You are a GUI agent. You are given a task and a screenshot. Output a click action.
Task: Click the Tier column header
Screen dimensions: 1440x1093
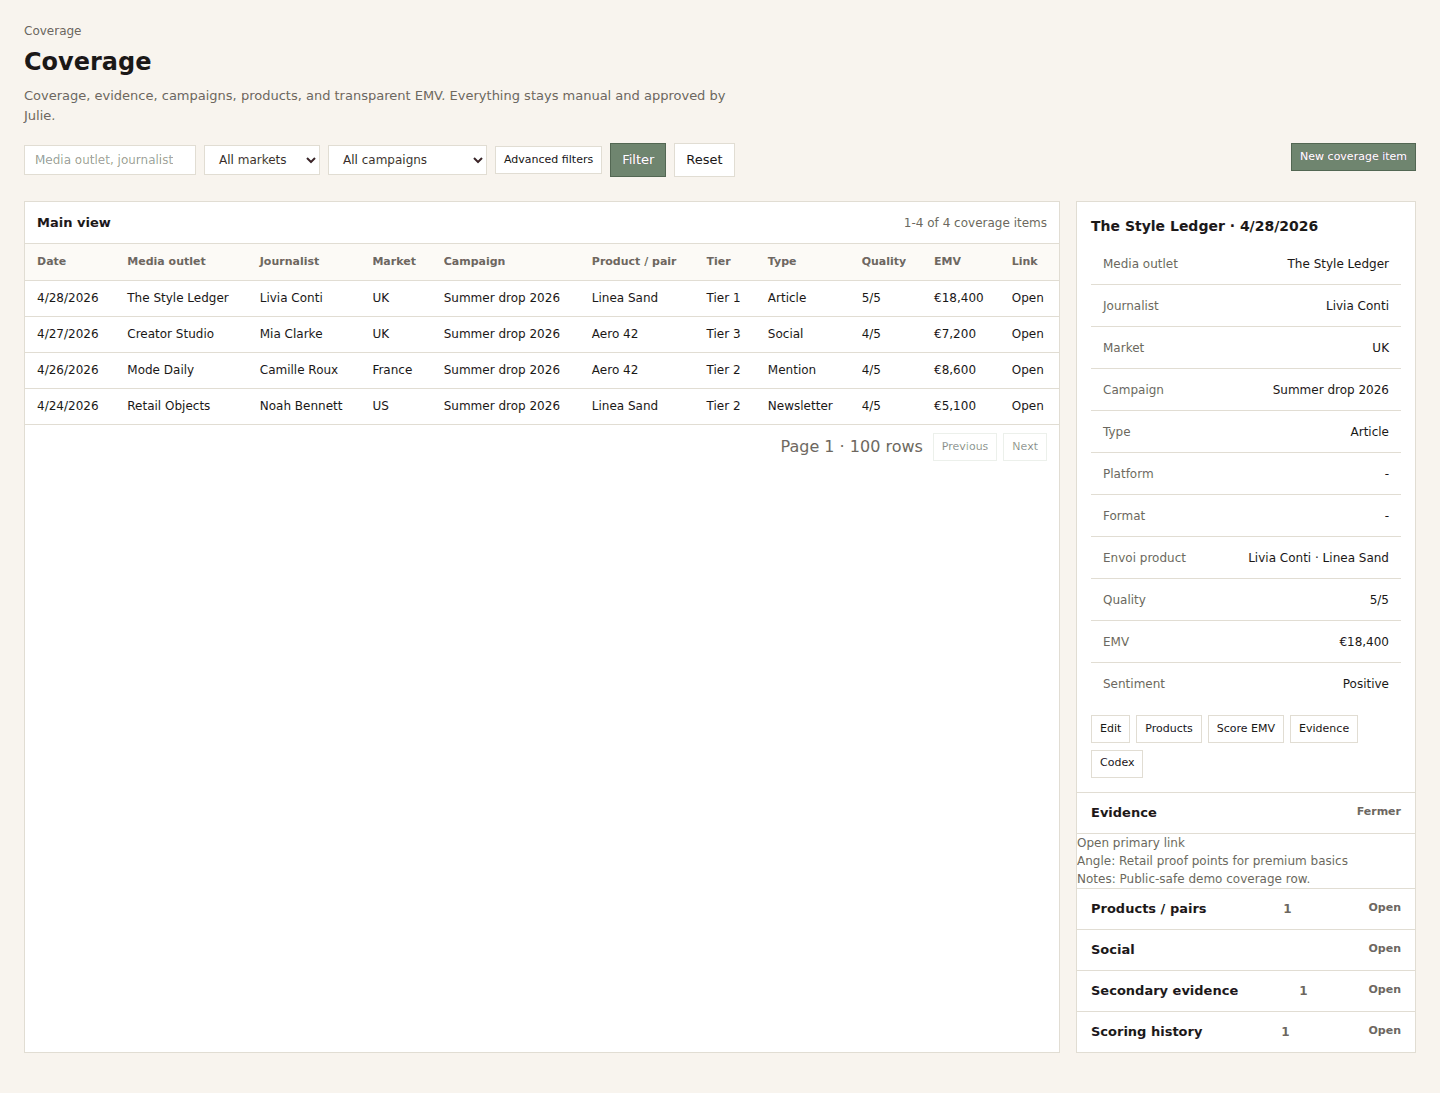(x=718, y=262)
